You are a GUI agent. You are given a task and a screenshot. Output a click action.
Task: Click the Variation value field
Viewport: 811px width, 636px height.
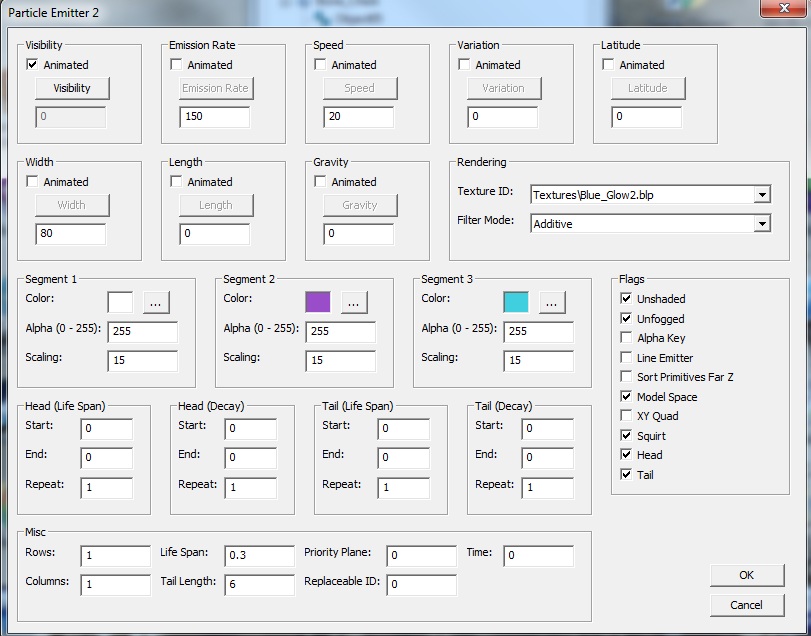point(503,117)
